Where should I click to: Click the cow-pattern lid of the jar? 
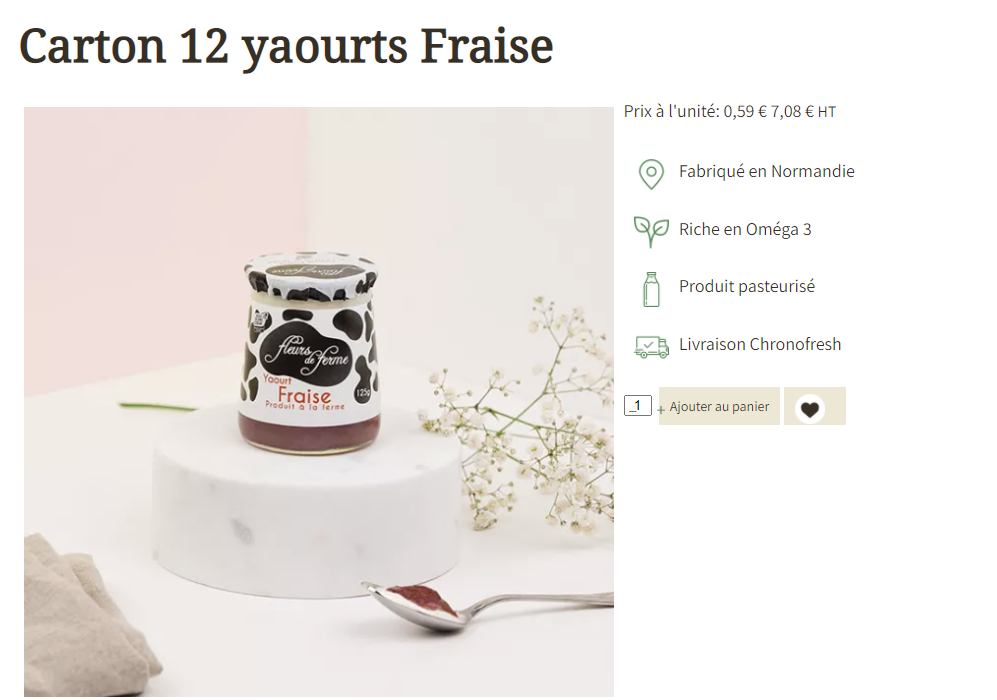pos(310,275)
